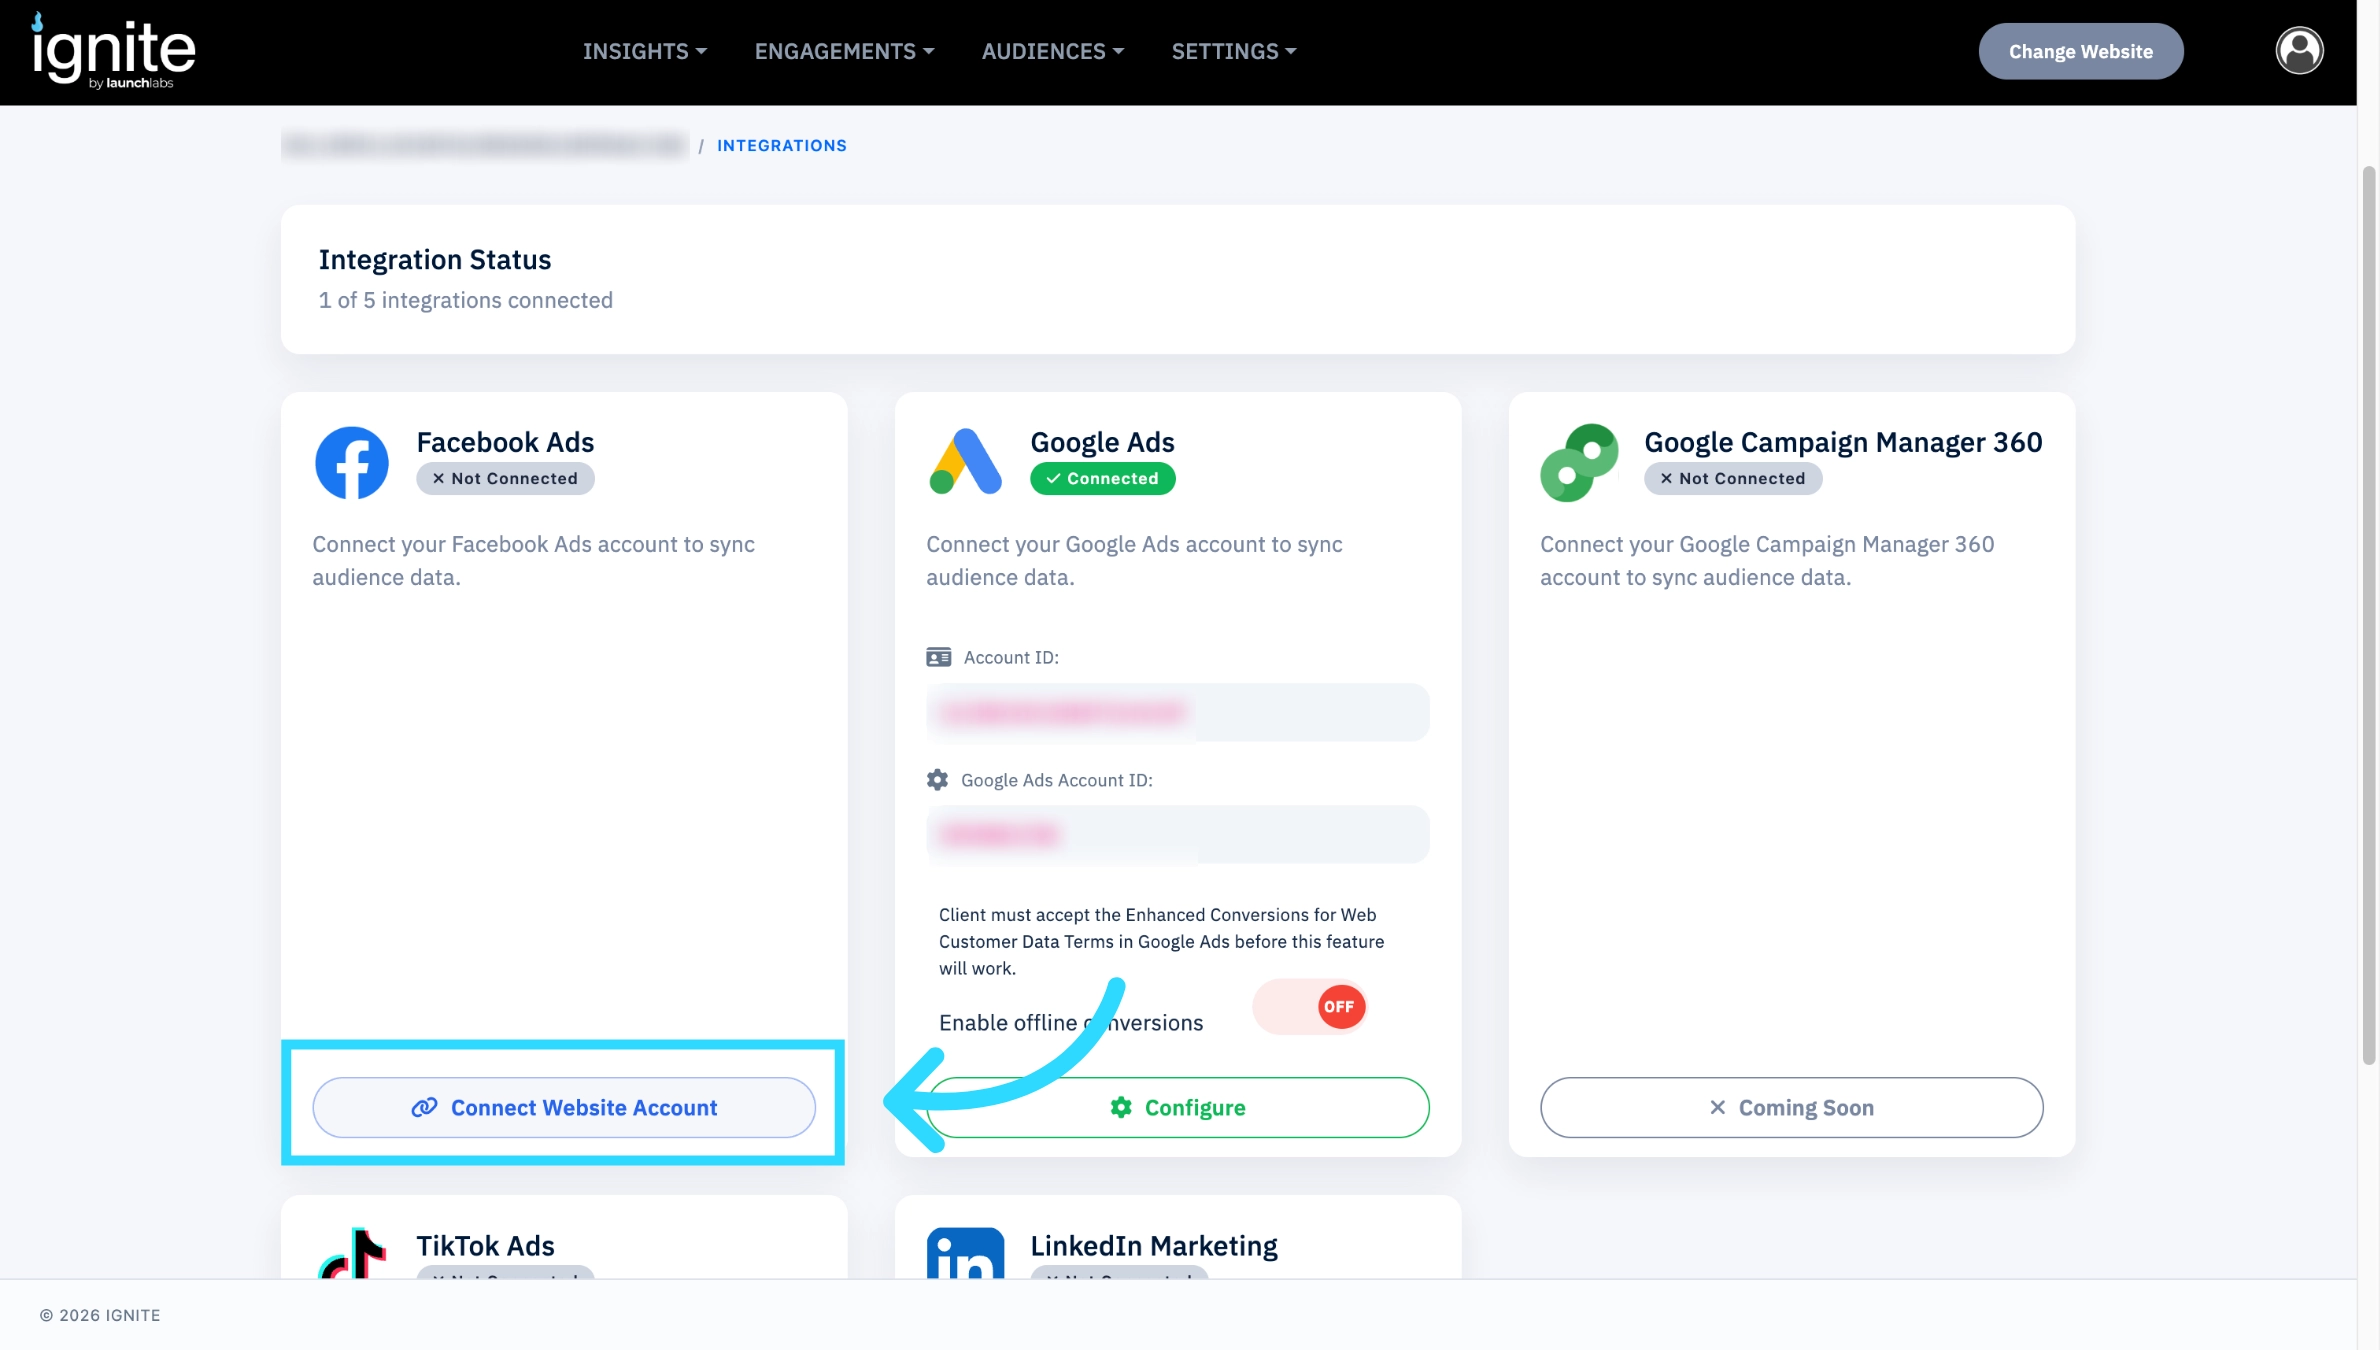Click the LinkedIn Marketing title
The width and height of the screenshot is (2380, 1350).
pos(1154,1246)
